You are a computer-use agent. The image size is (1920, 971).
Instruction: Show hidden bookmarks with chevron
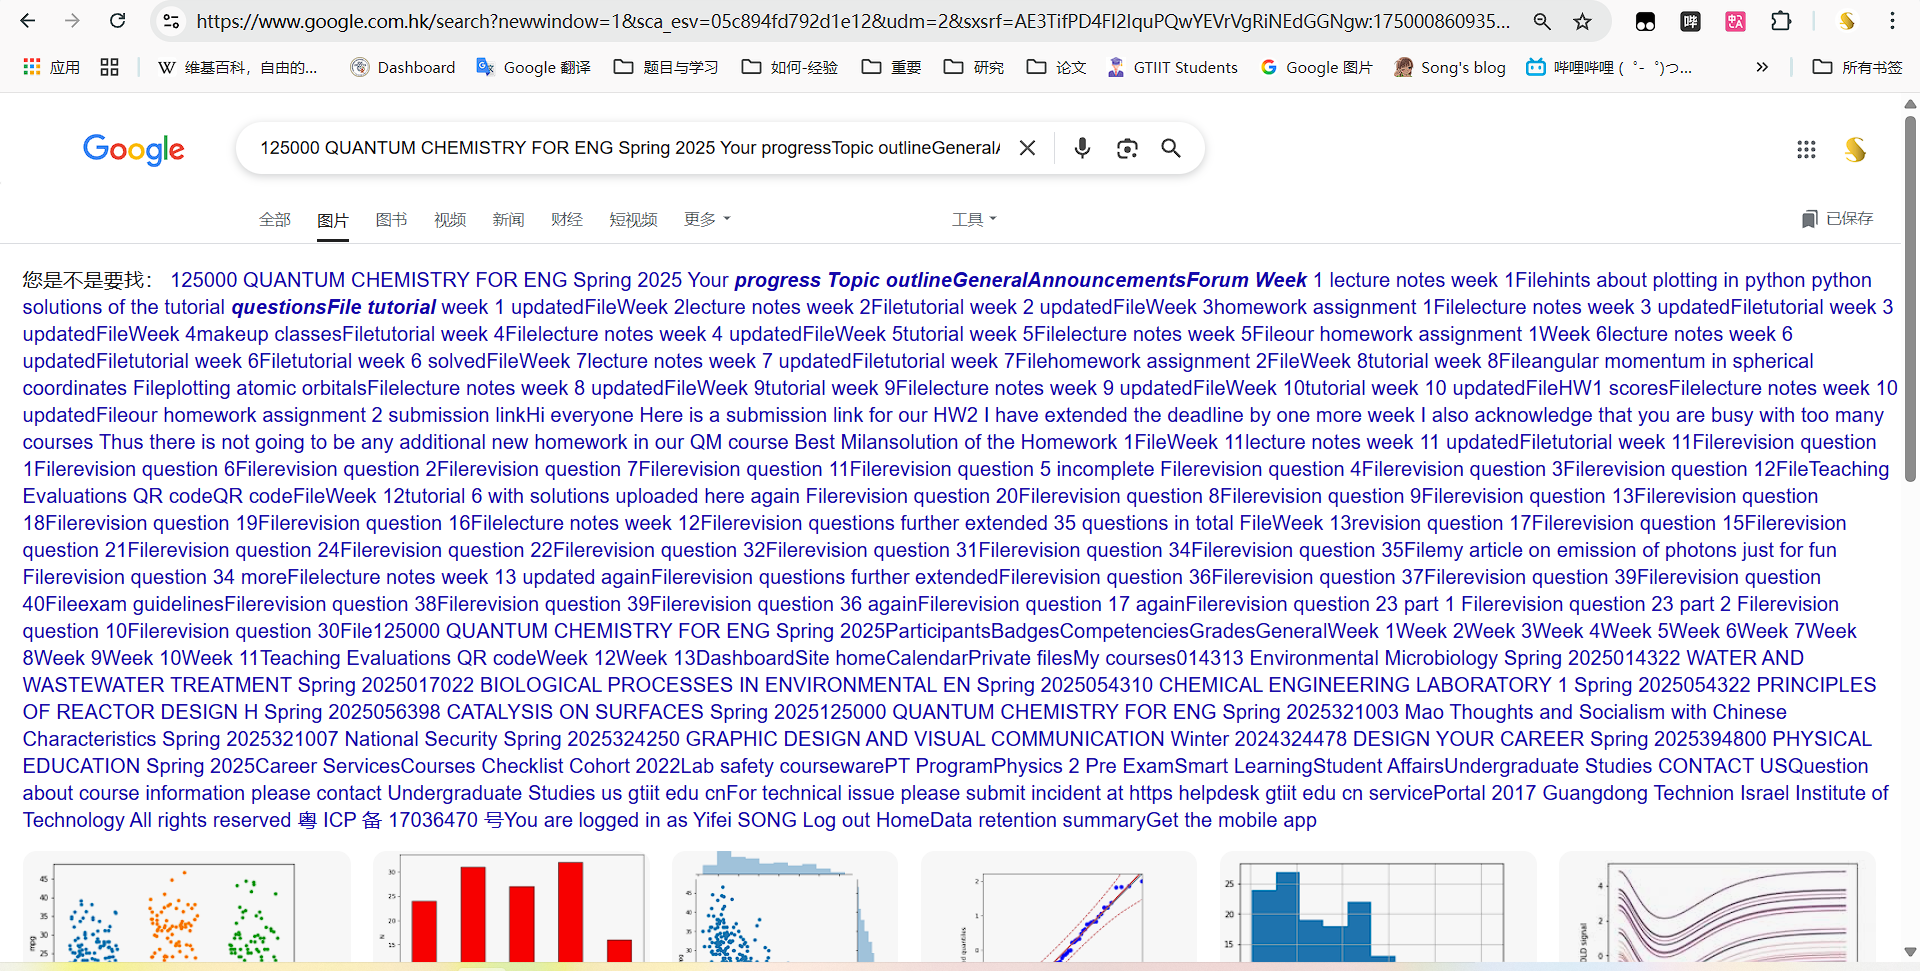[x=1762, y=67]
